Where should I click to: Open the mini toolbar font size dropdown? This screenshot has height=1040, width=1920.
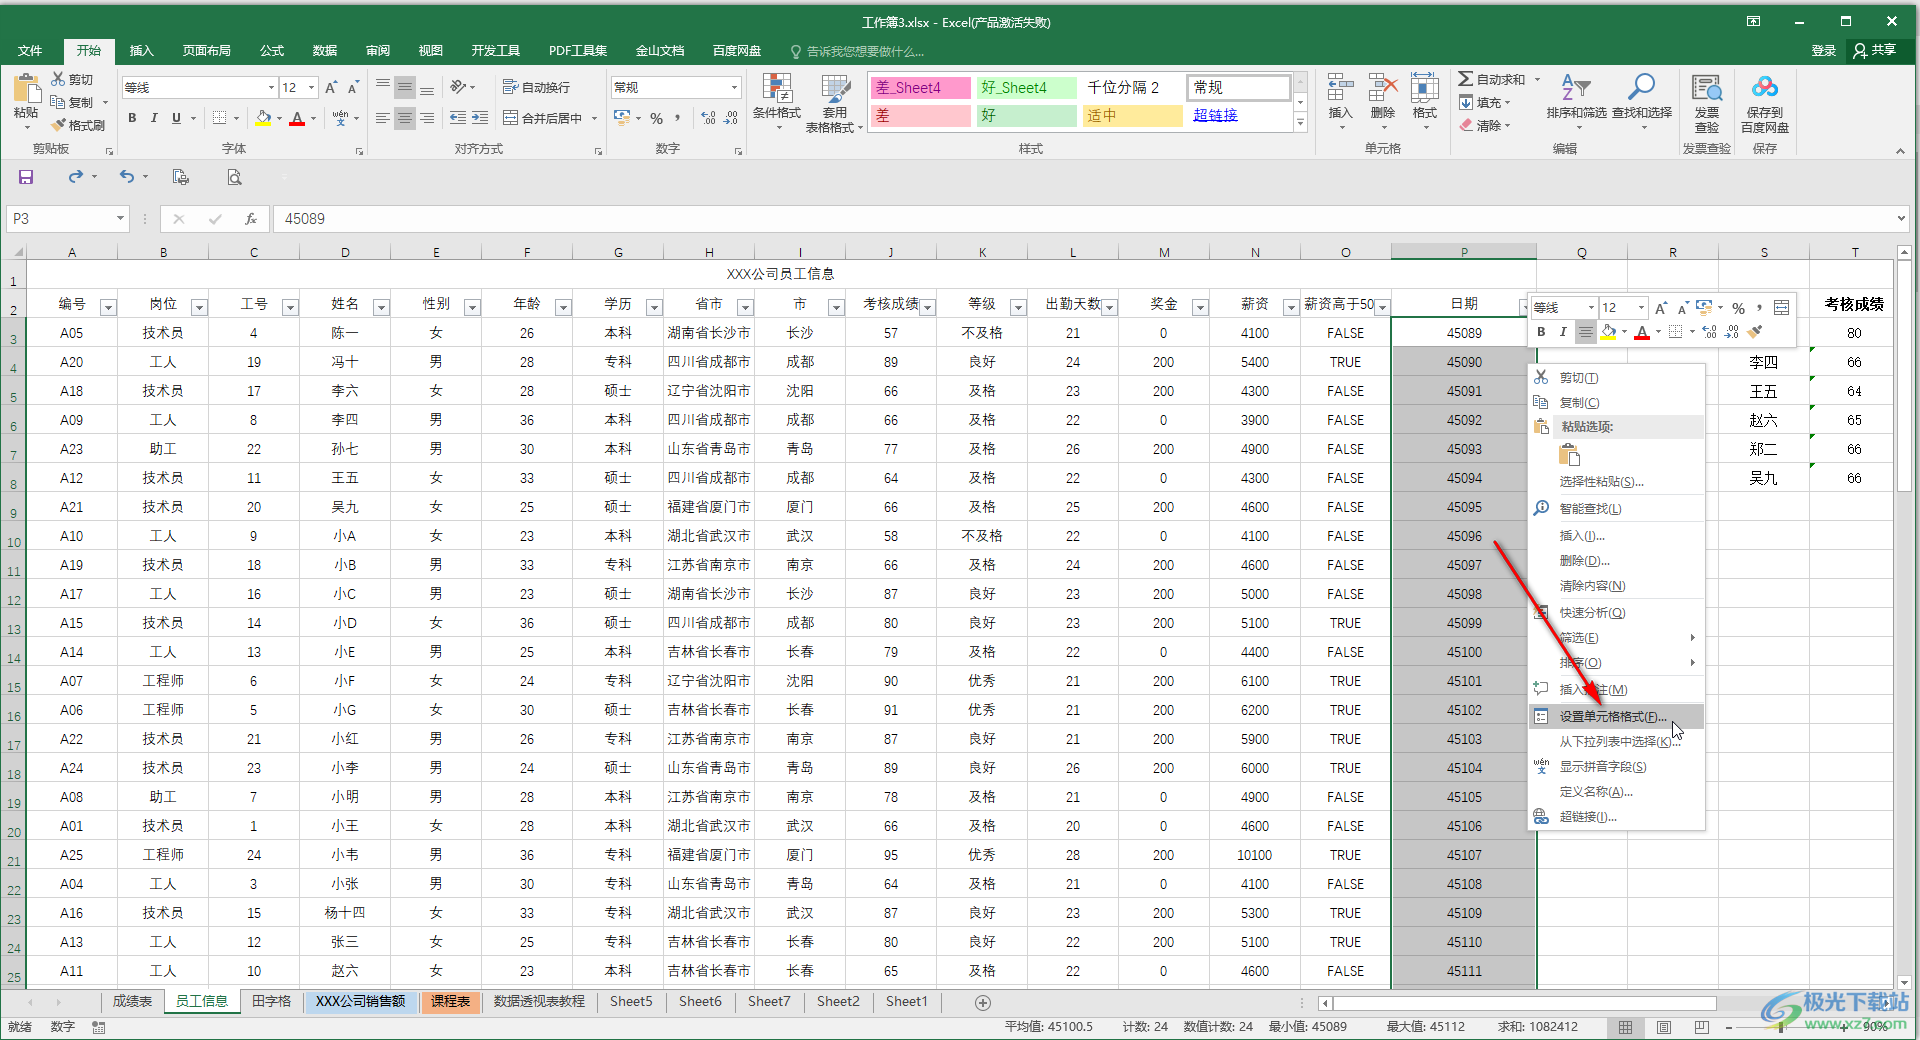[1641, 307]
